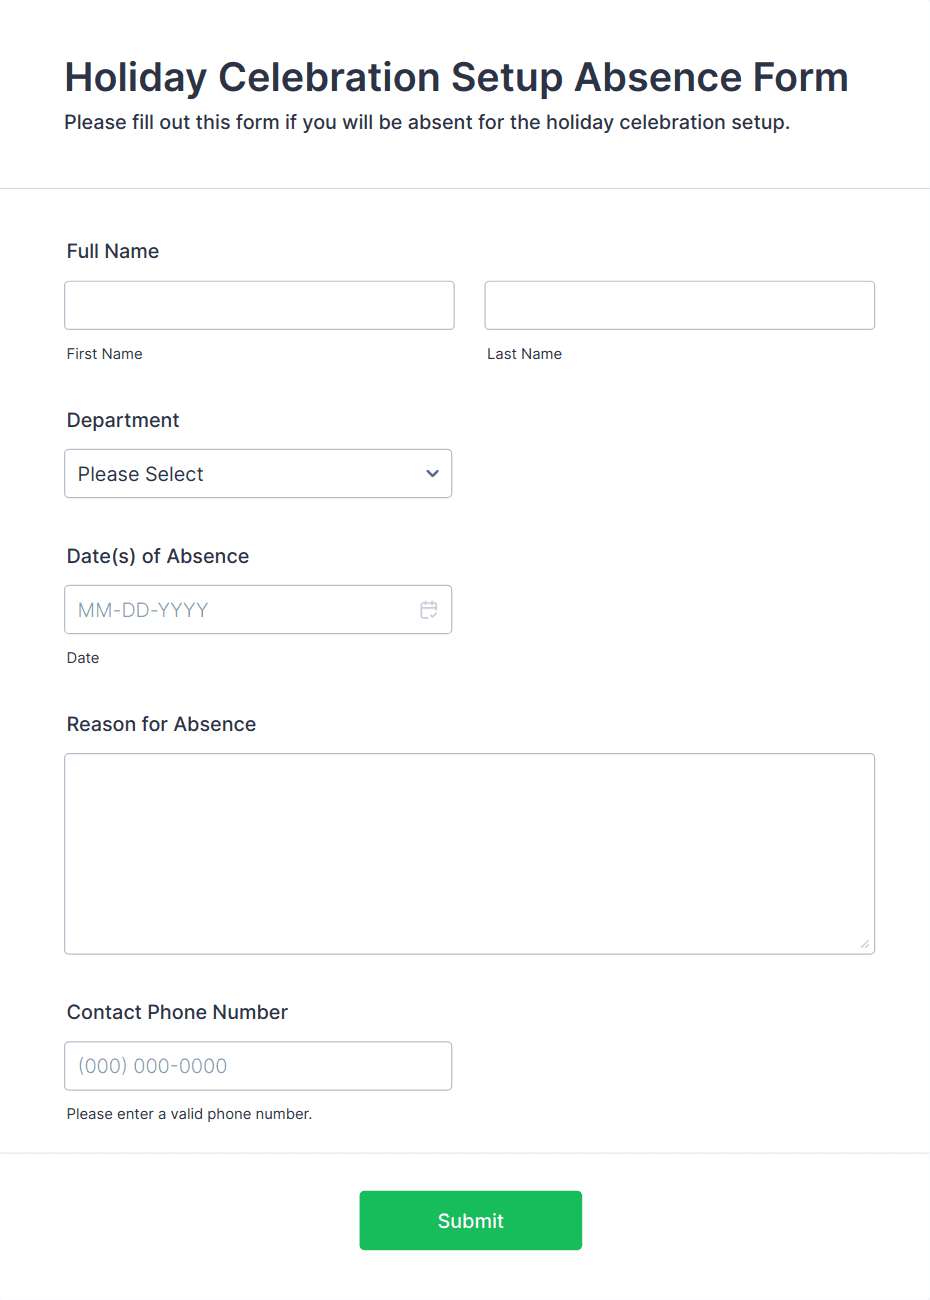Focus the phone number input field
This screenshot has width=930, height=1300.
point(258,1066)
